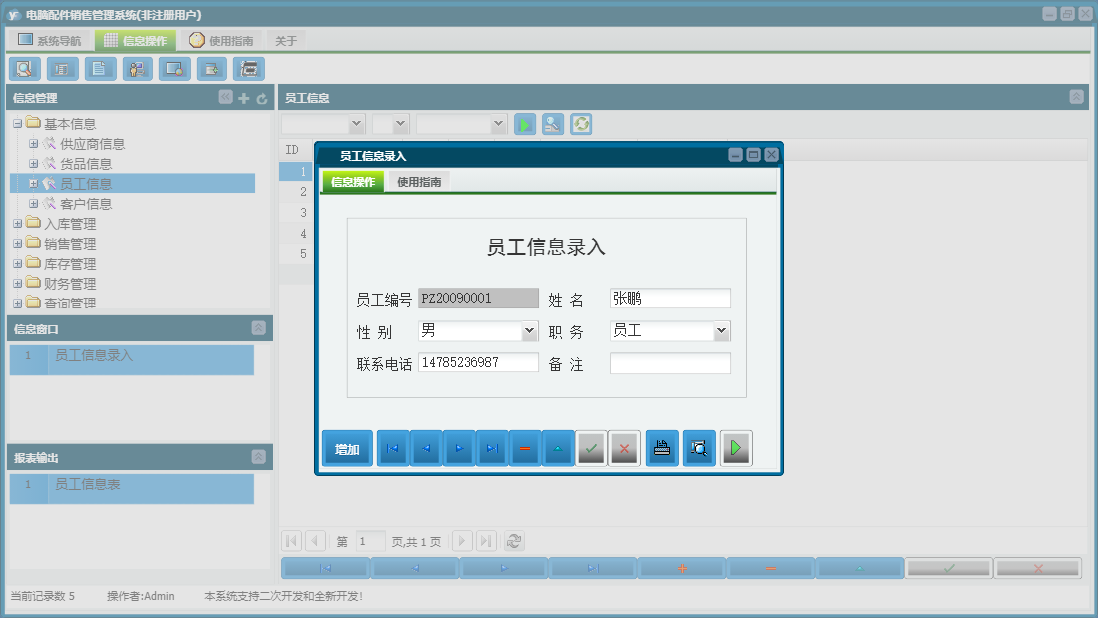The height and width of the screenshot is (618, 1098).
Task: Open print preview icon in the entry dialog
Action: click(x=698, y=448)
